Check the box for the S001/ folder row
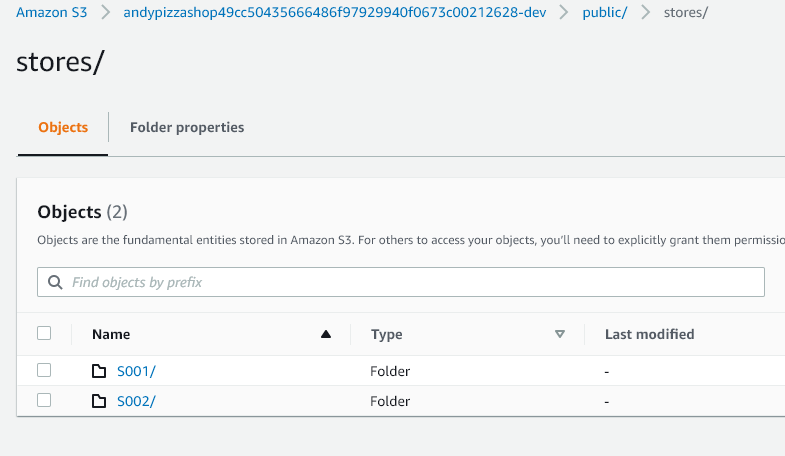Screen dimensions: 785x456 pos(44,370)
